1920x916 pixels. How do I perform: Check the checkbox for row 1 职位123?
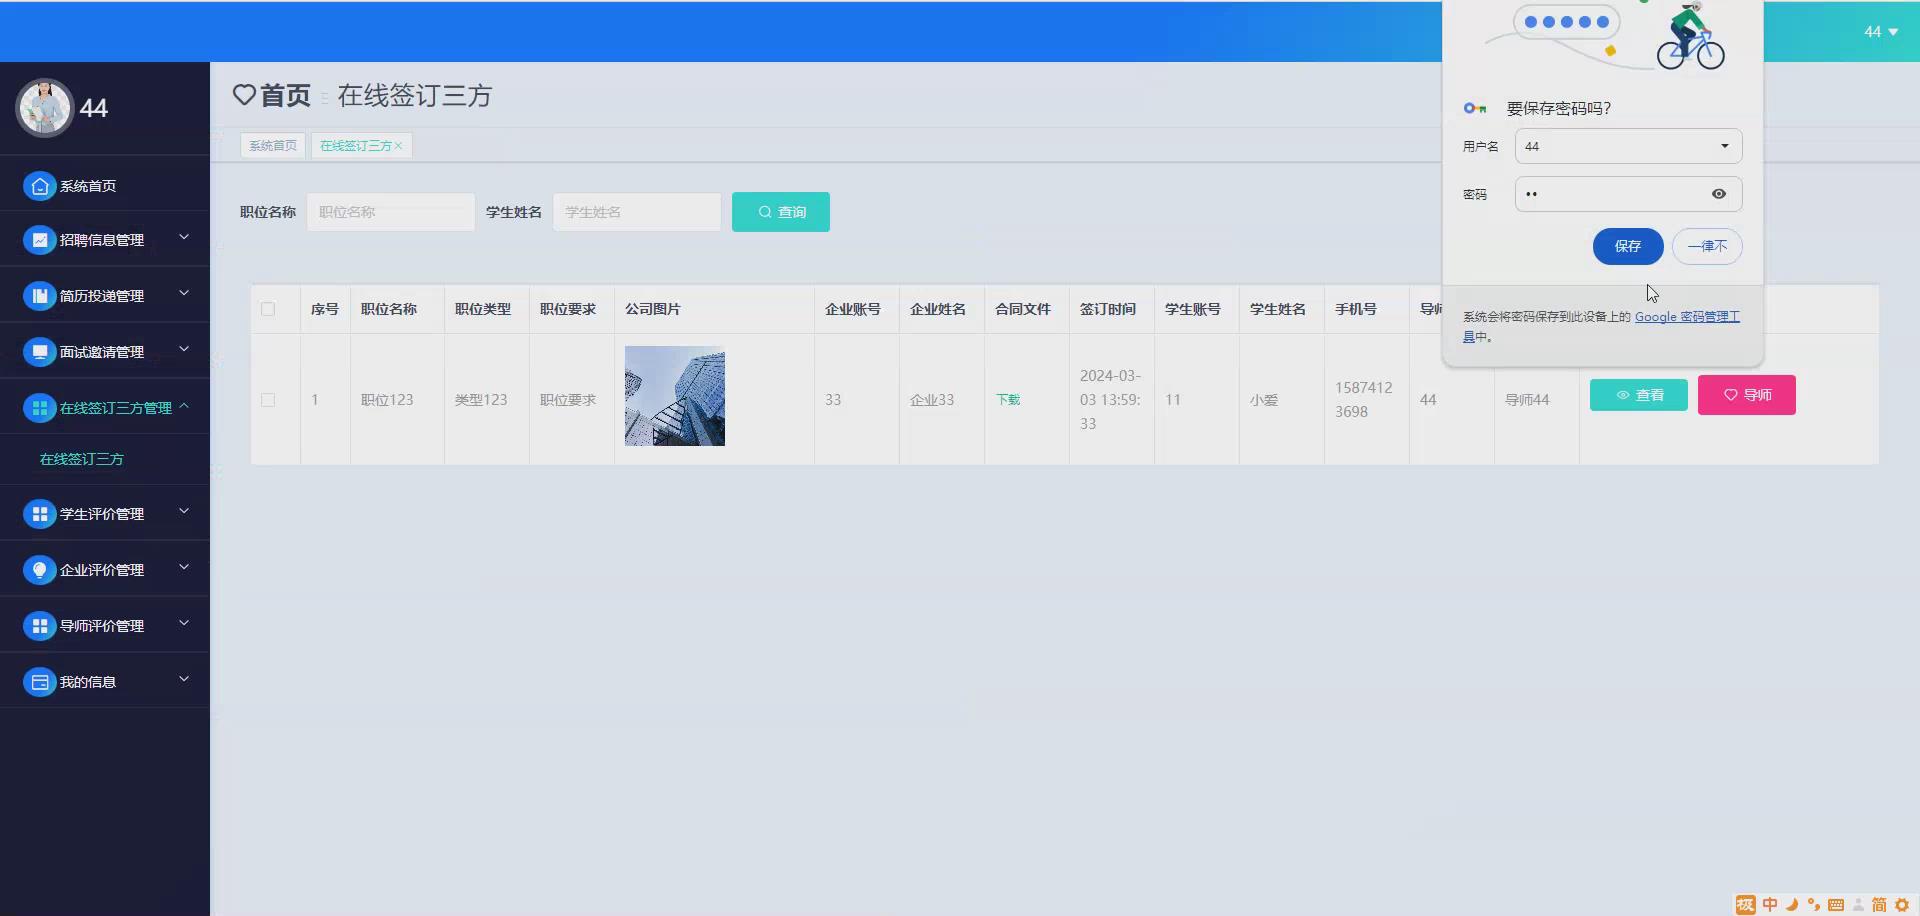click(x=268, y=400)
